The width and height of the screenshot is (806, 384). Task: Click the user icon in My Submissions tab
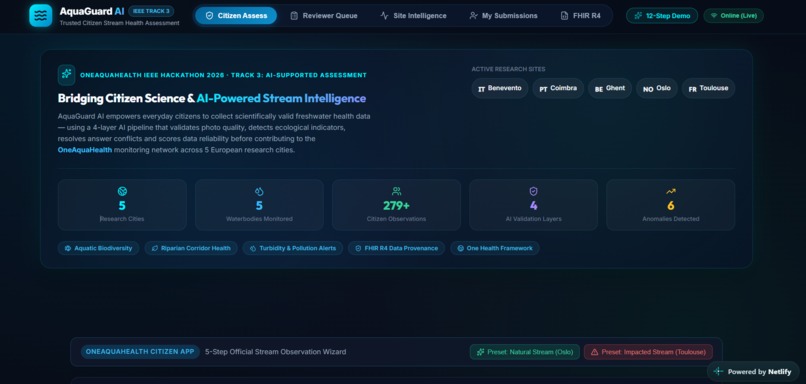[x=473, y=15]
